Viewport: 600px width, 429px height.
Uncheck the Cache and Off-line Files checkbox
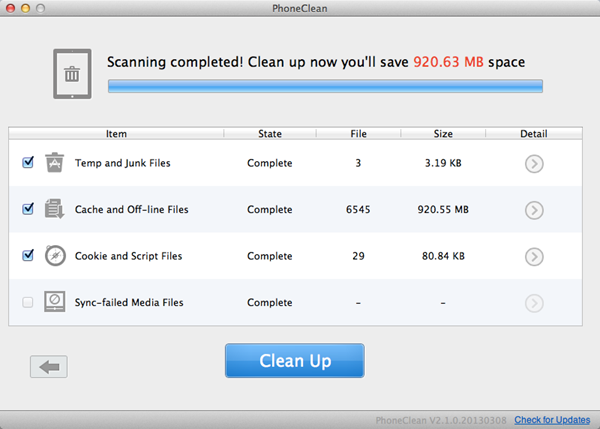28,209
